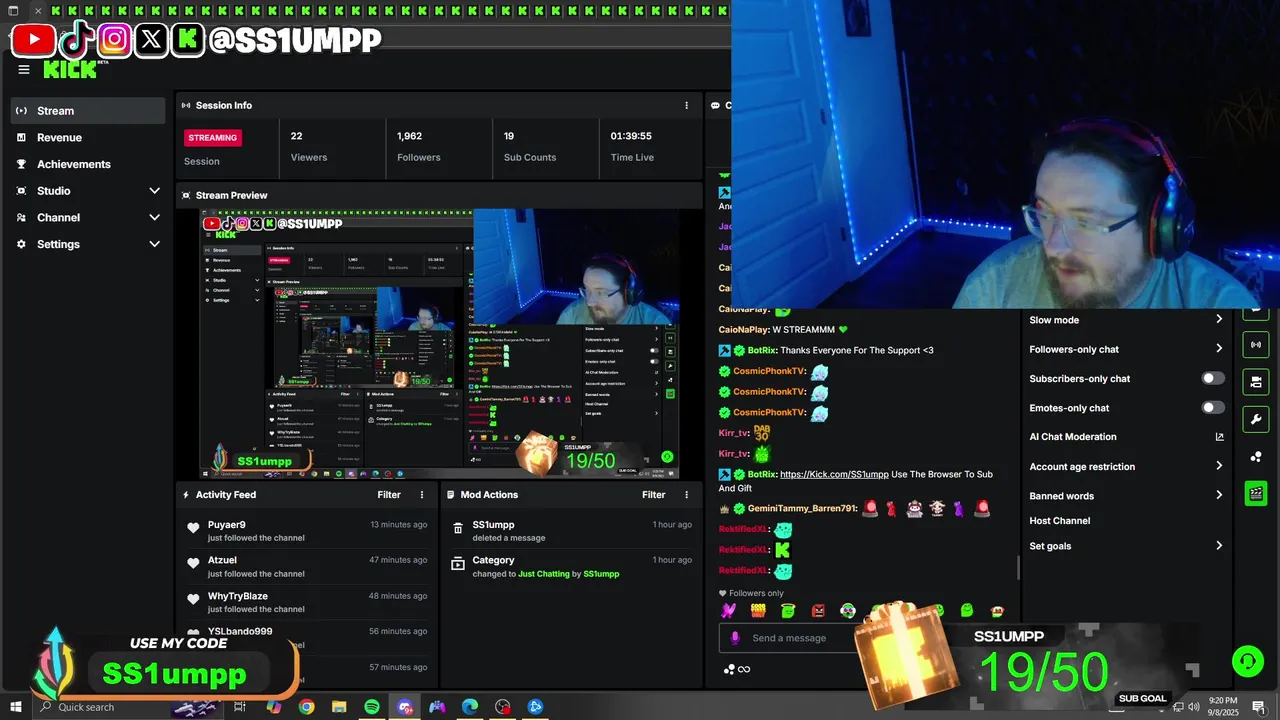Open Microsoft Edge from the taskbar
This screenshot has height=720, width=1280.
(470, 707)
